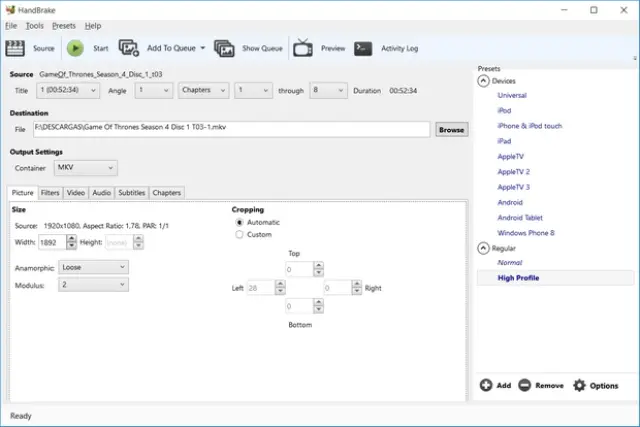Open the Show Queue icon
This screenshot has width=640, height=427.
(224, 47)
